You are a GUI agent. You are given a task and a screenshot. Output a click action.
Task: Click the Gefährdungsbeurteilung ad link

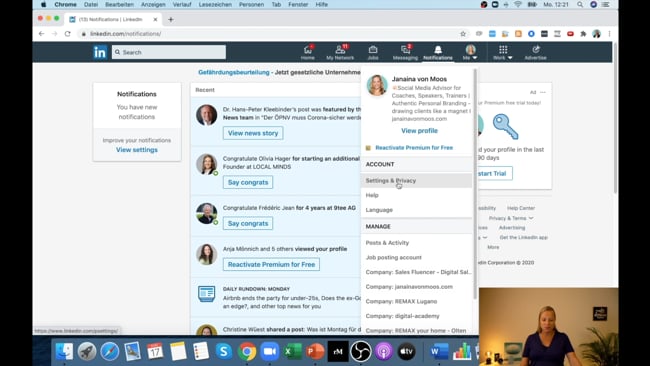coord(234,72)
